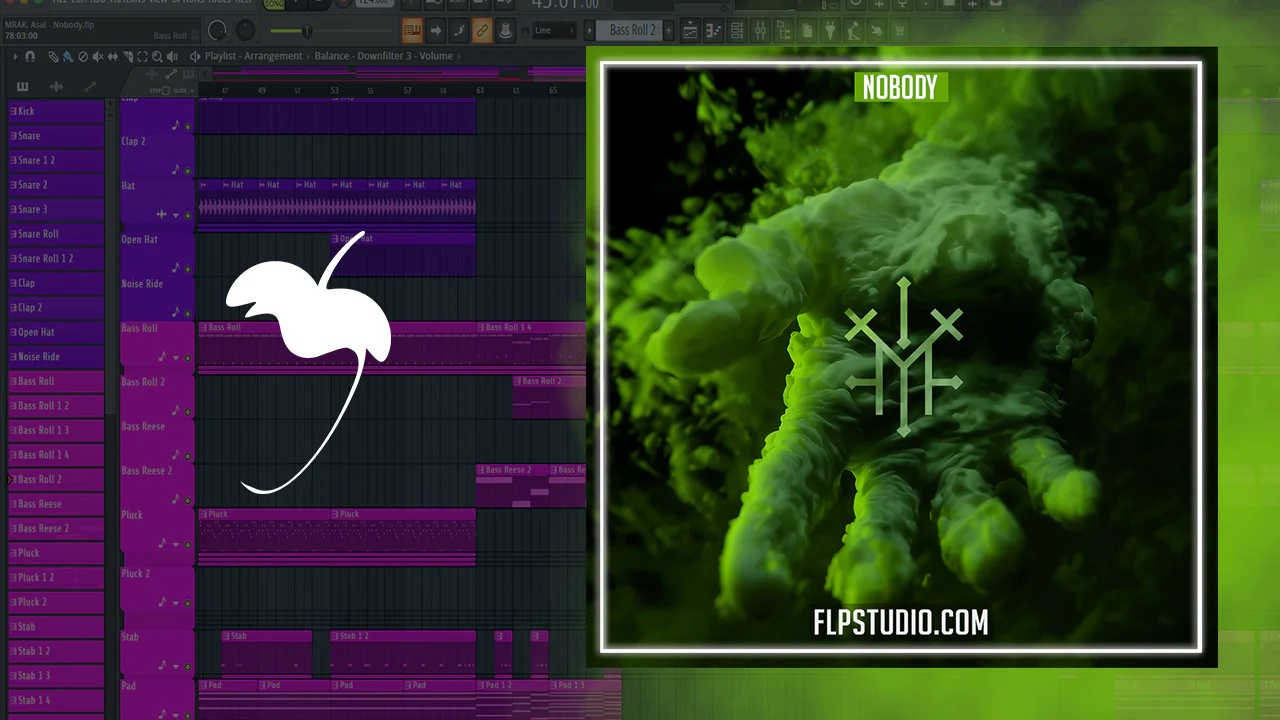Select the Stab 1 2 clip in playlist

click(x=403, y=654)
